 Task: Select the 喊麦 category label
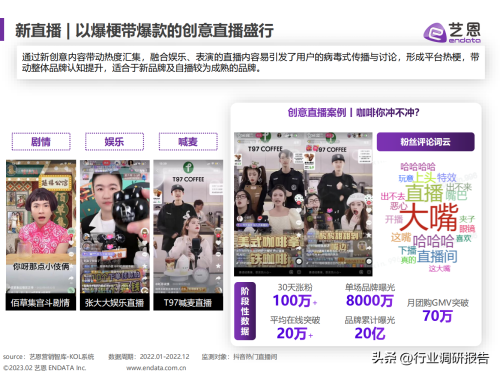pyautogui.click(x=188, y=142)
